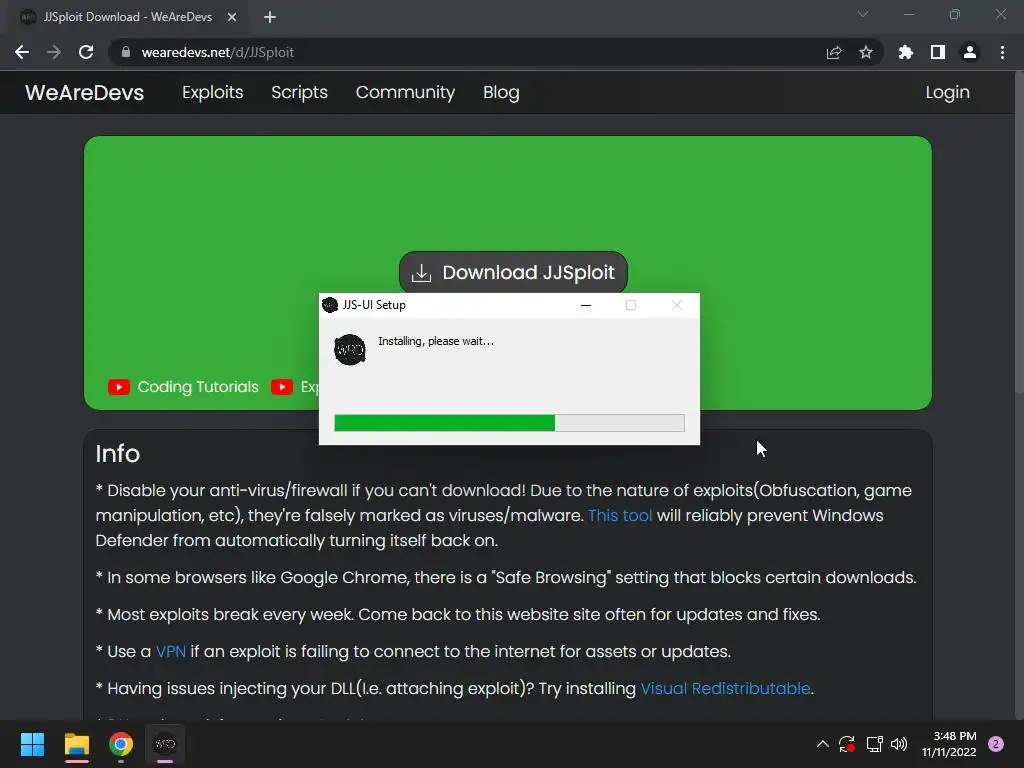Click the WRD logo in the setup dialog

click(349, 350)
